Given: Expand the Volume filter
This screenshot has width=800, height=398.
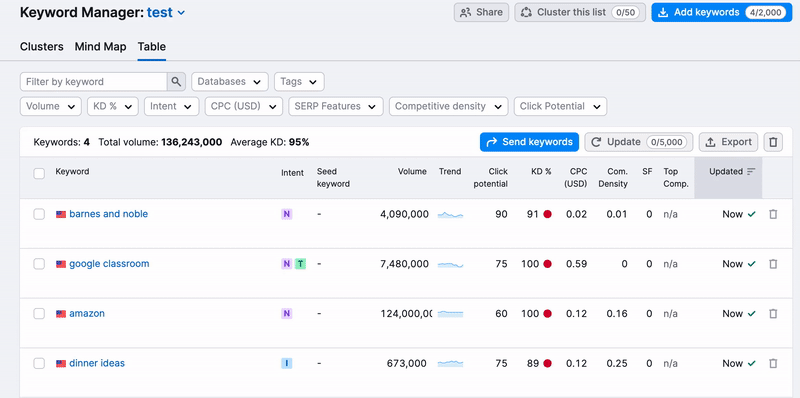Looking at the screenshot, I should point(51,106).
